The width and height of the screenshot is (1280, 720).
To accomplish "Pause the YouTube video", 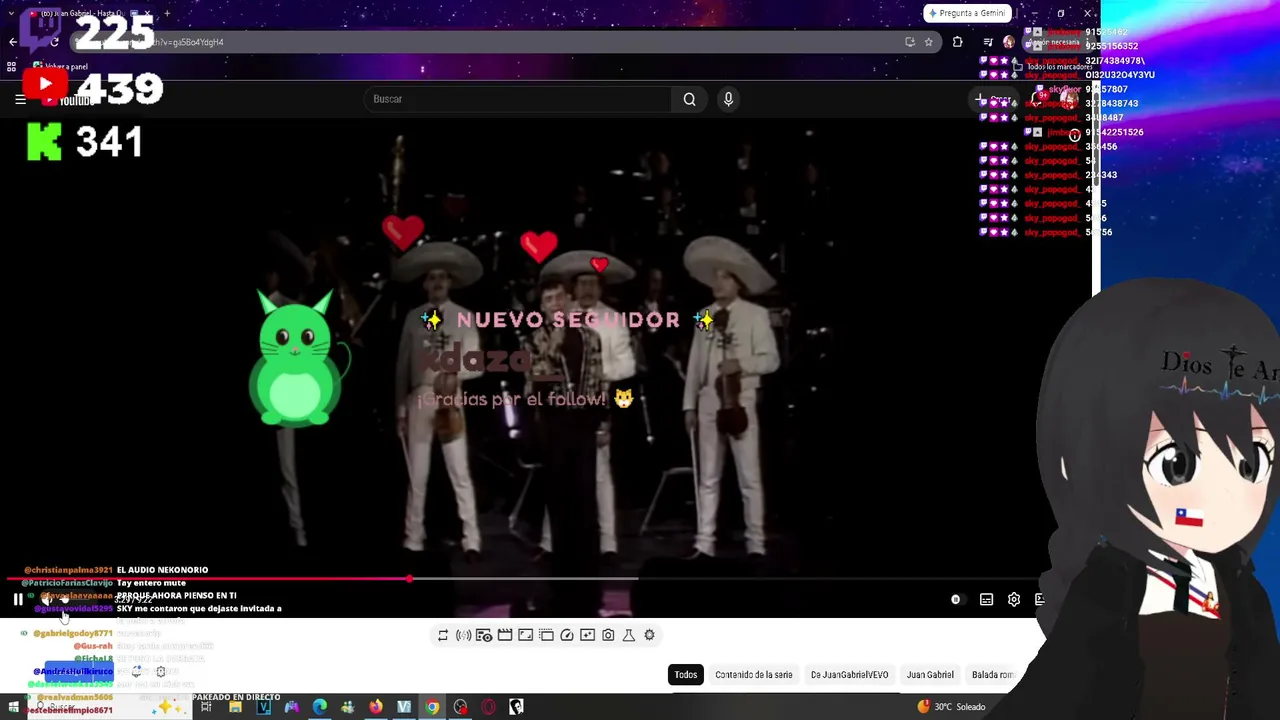I will click(18, 600).
